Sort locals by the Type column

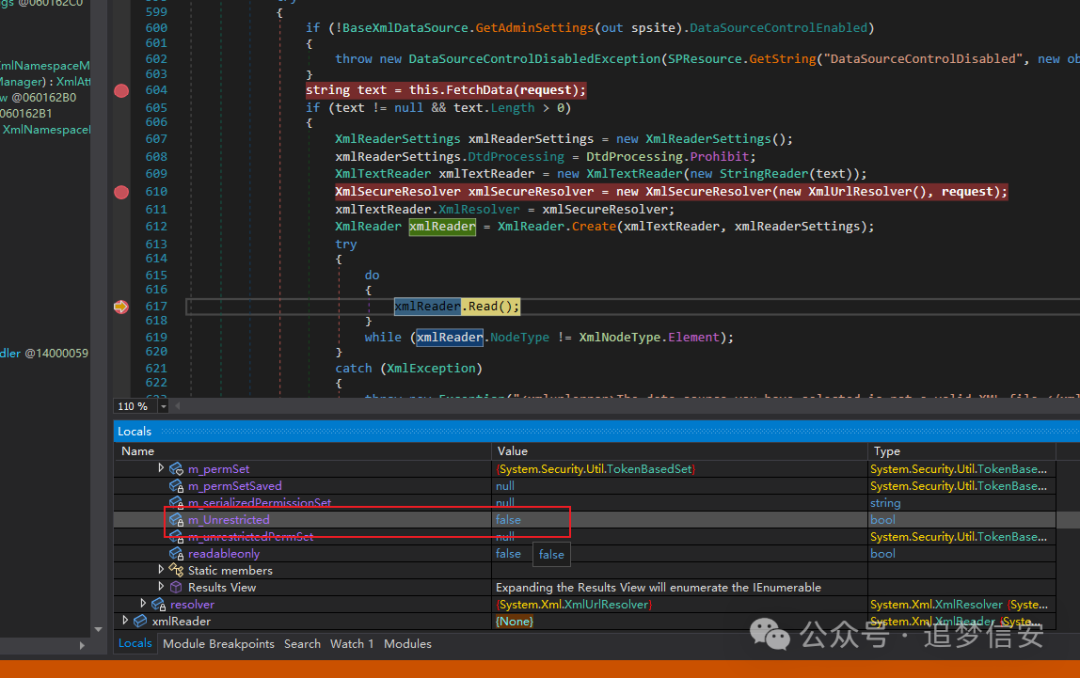pos(962,451)
